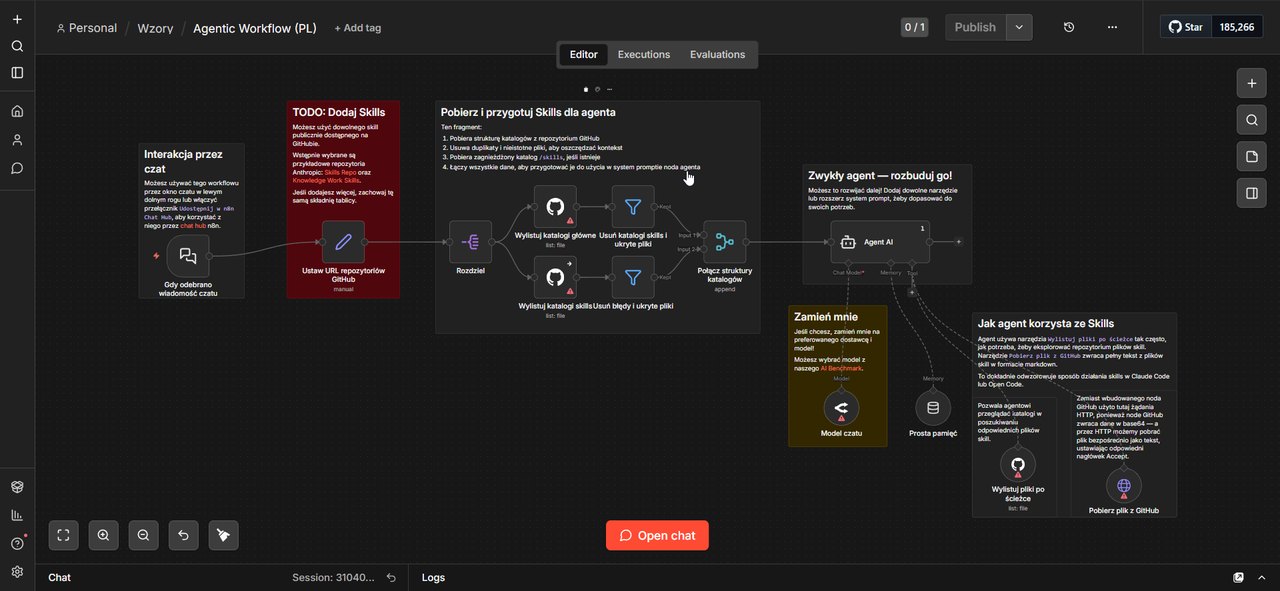Select the Rozdziel split node

pos(470,242)
